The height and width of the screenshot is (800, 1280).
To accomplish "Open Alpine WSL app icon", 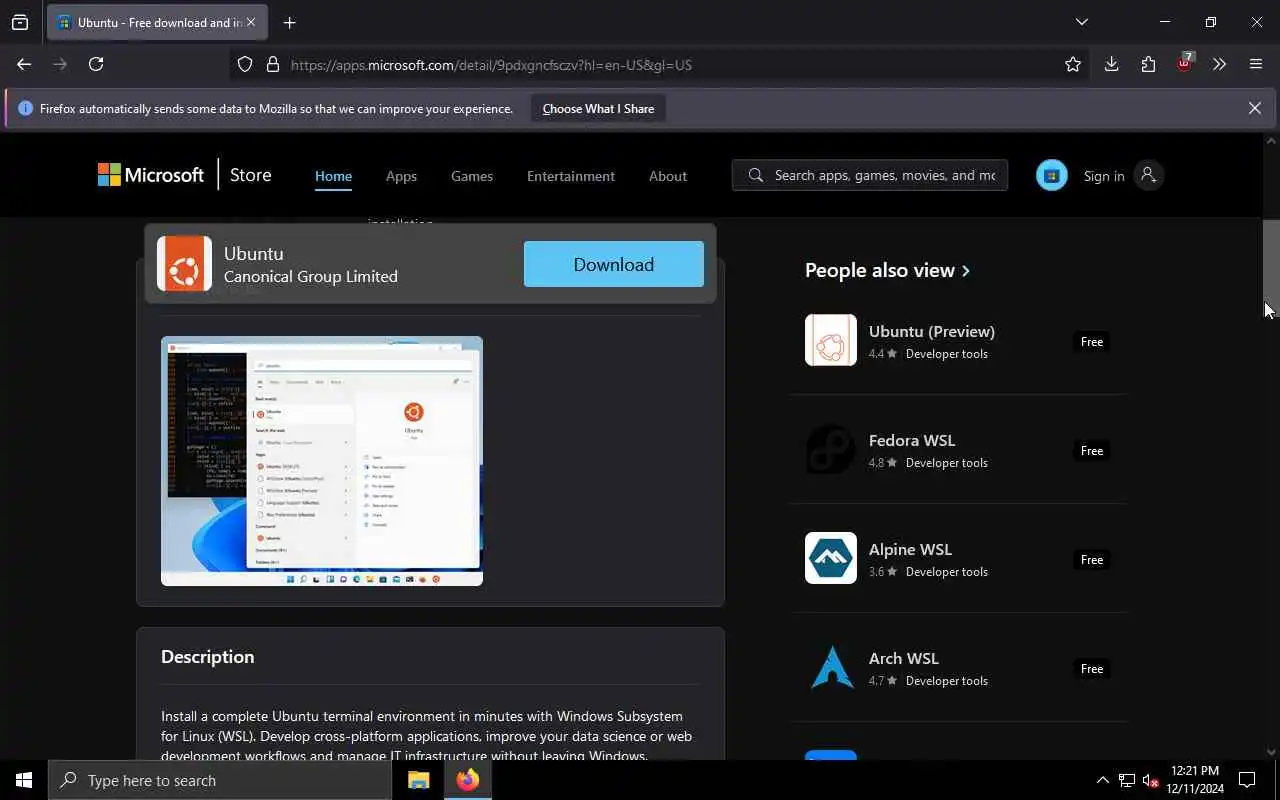I will pos(831,558).
